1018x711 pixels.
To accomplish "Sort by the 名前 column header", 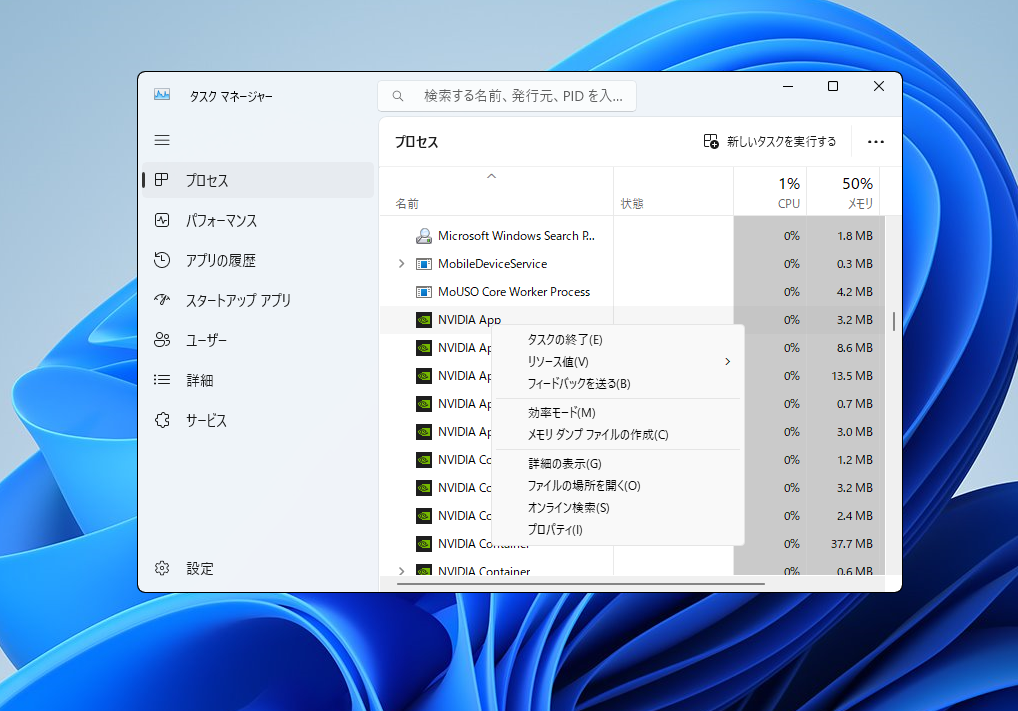I will [496, 192].
